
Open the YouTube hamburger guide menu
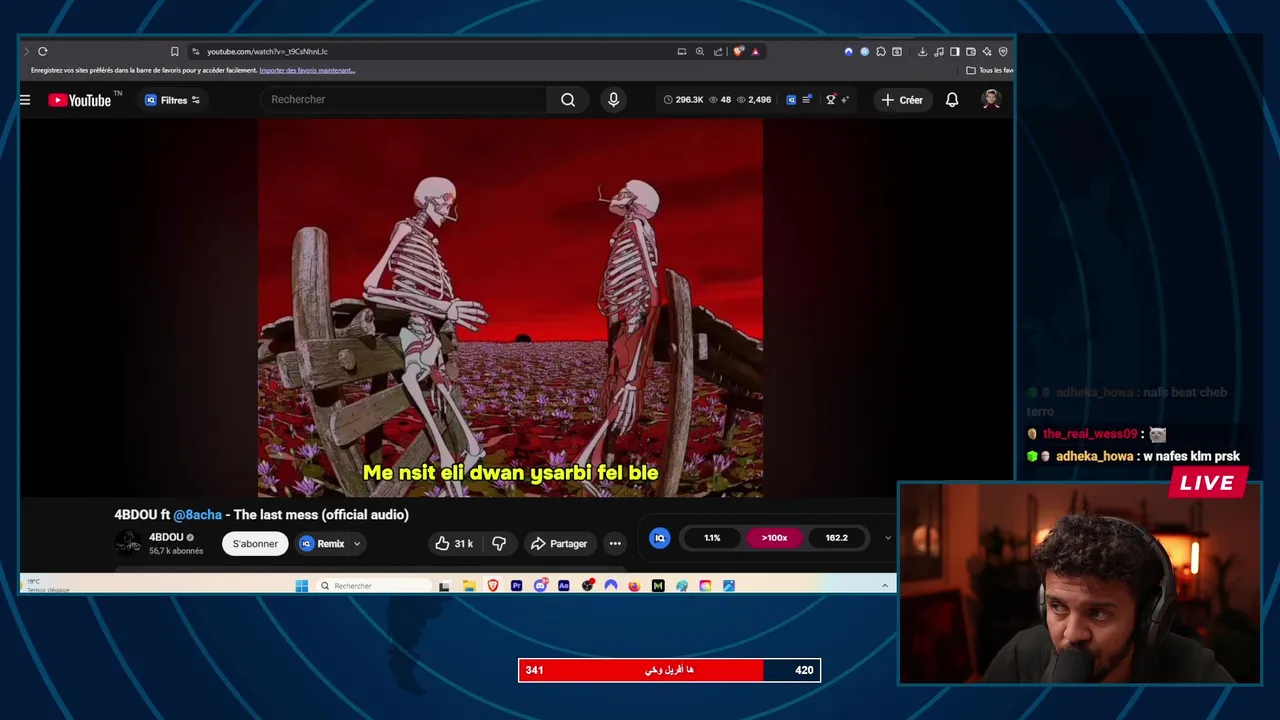[x=25, y=99]
